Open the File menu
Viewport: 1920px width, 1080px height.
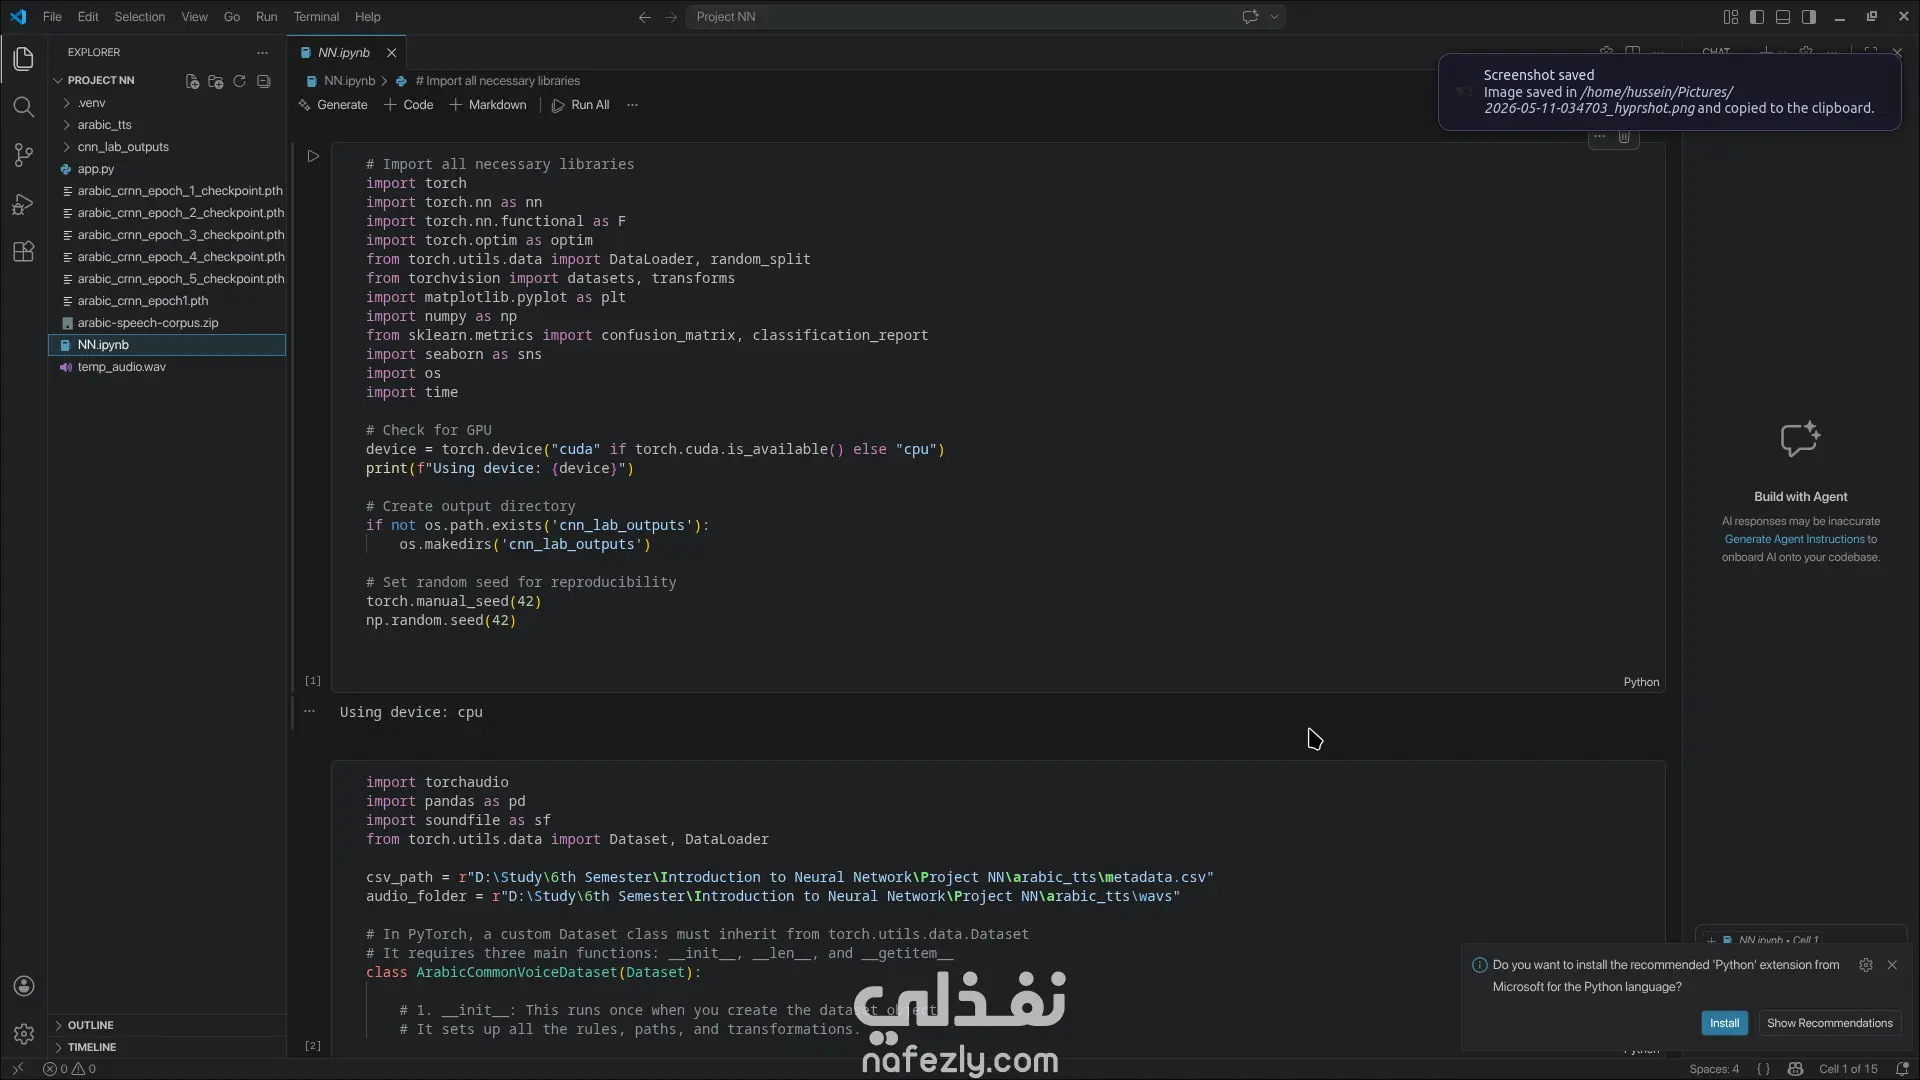tap(52, 17)
